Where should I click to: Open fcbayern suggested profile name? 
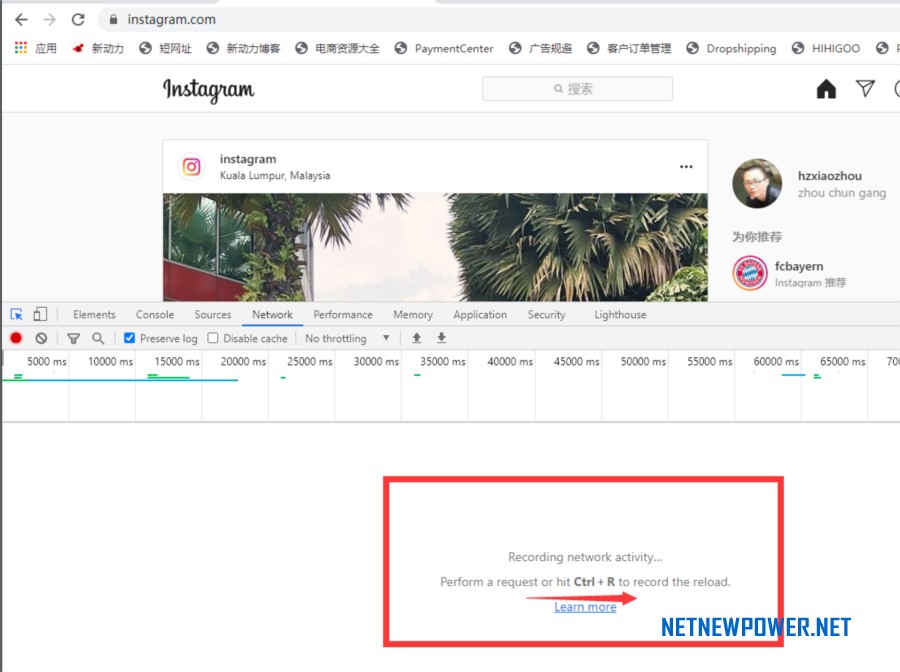pyautogui.click(x=798, y=266)
